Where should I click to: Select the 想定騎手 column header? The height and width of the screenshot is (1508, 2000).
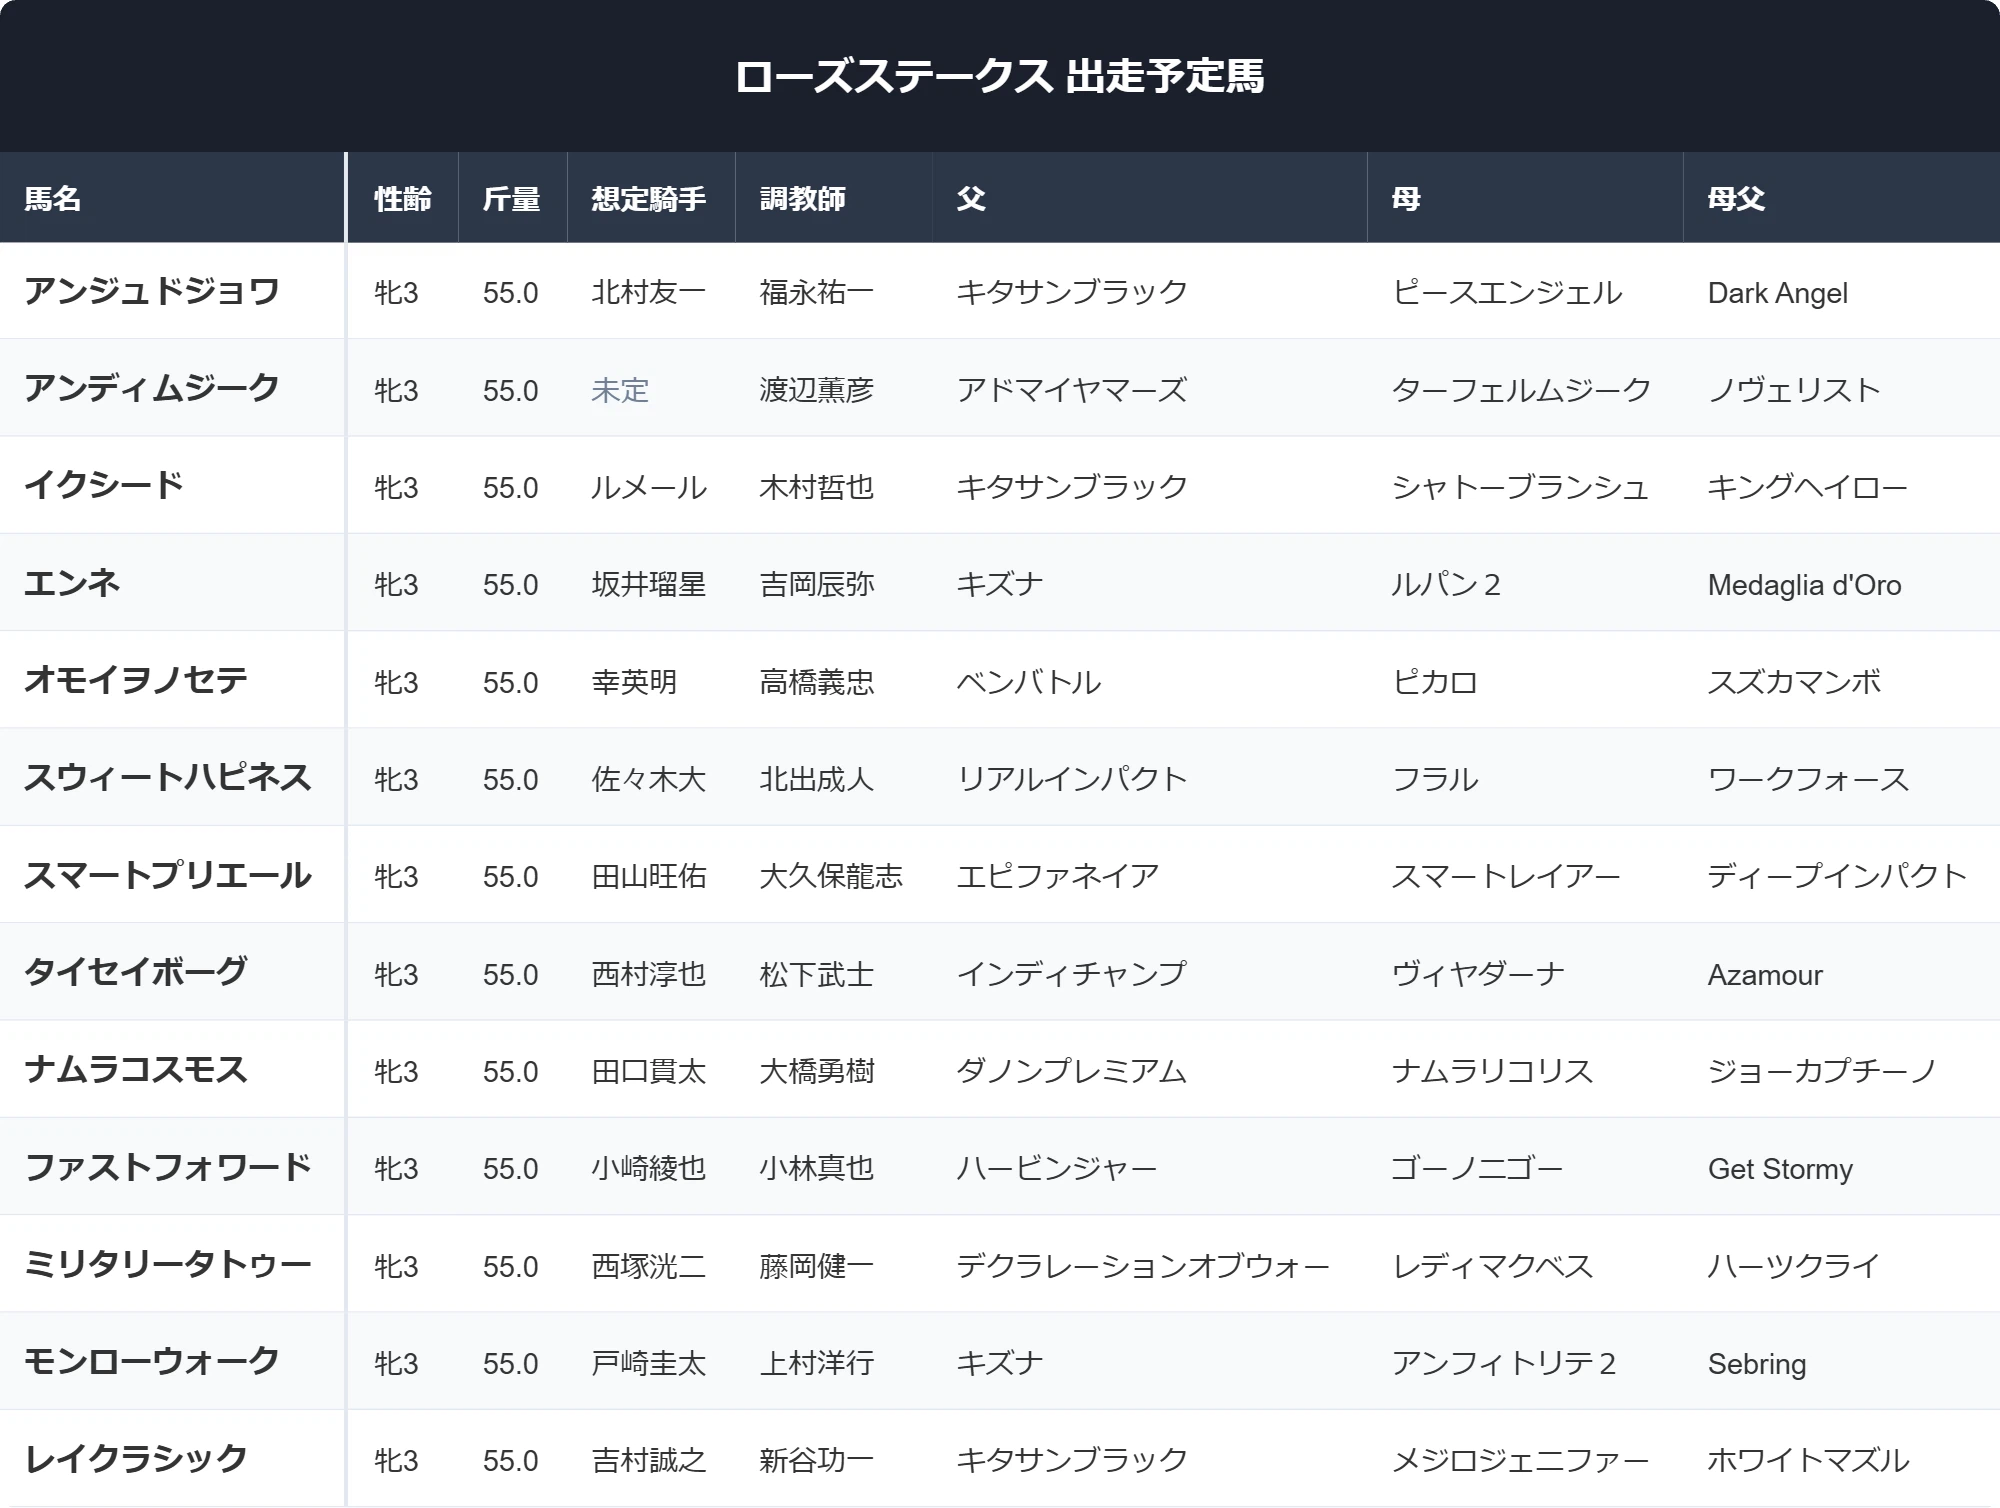coord(649,198)
